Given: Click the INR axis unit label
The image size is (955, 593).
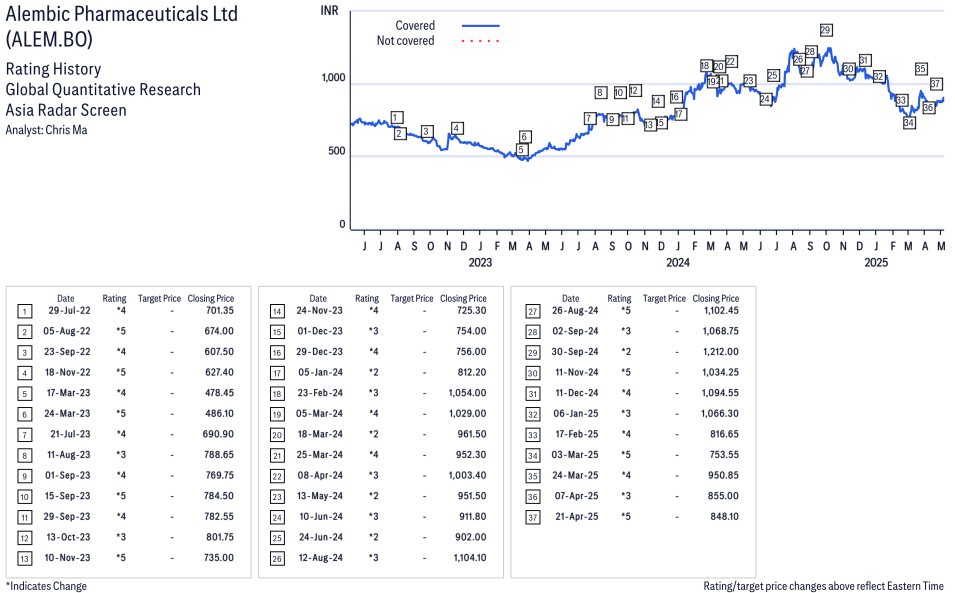Looking at the screenshot, I should tap(329, 10).
